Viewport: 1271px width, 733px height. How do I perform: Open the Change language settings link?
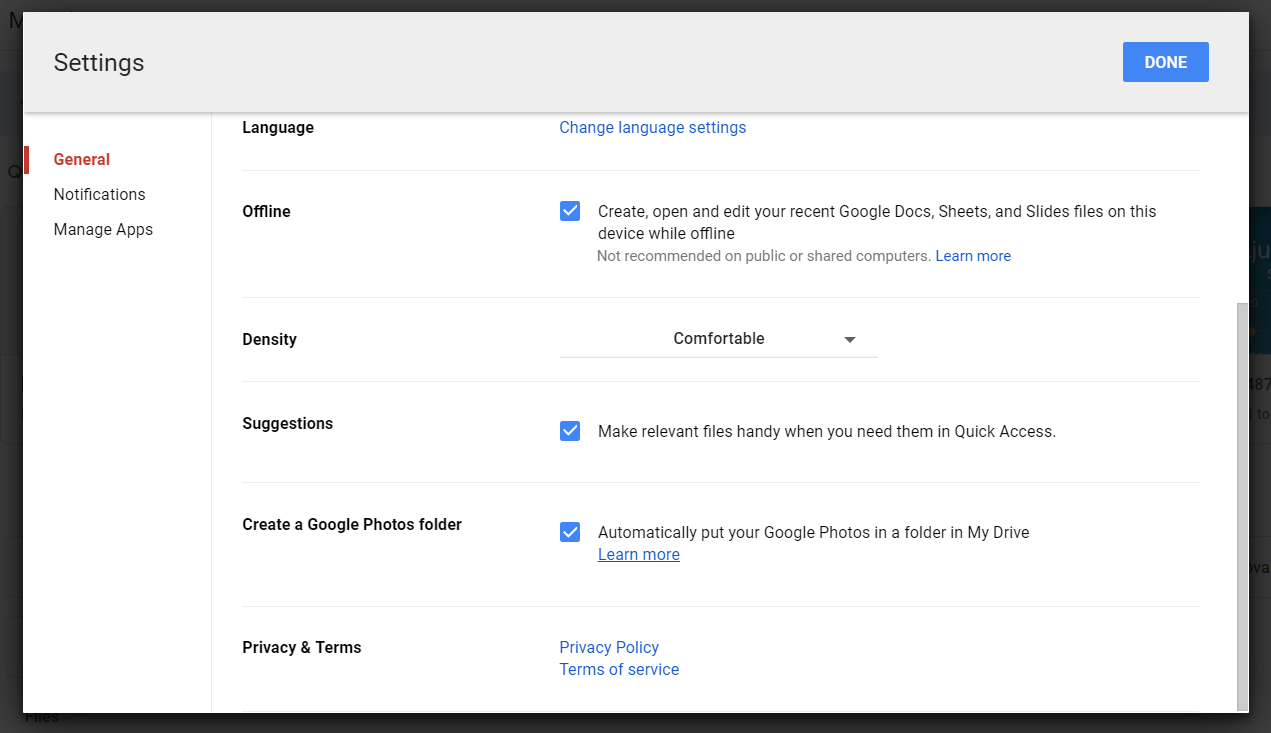(x=652, y=128)
